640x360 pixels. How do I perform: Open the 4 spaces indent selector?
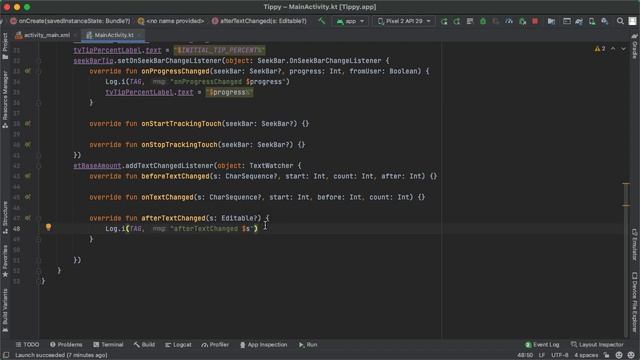586,355
